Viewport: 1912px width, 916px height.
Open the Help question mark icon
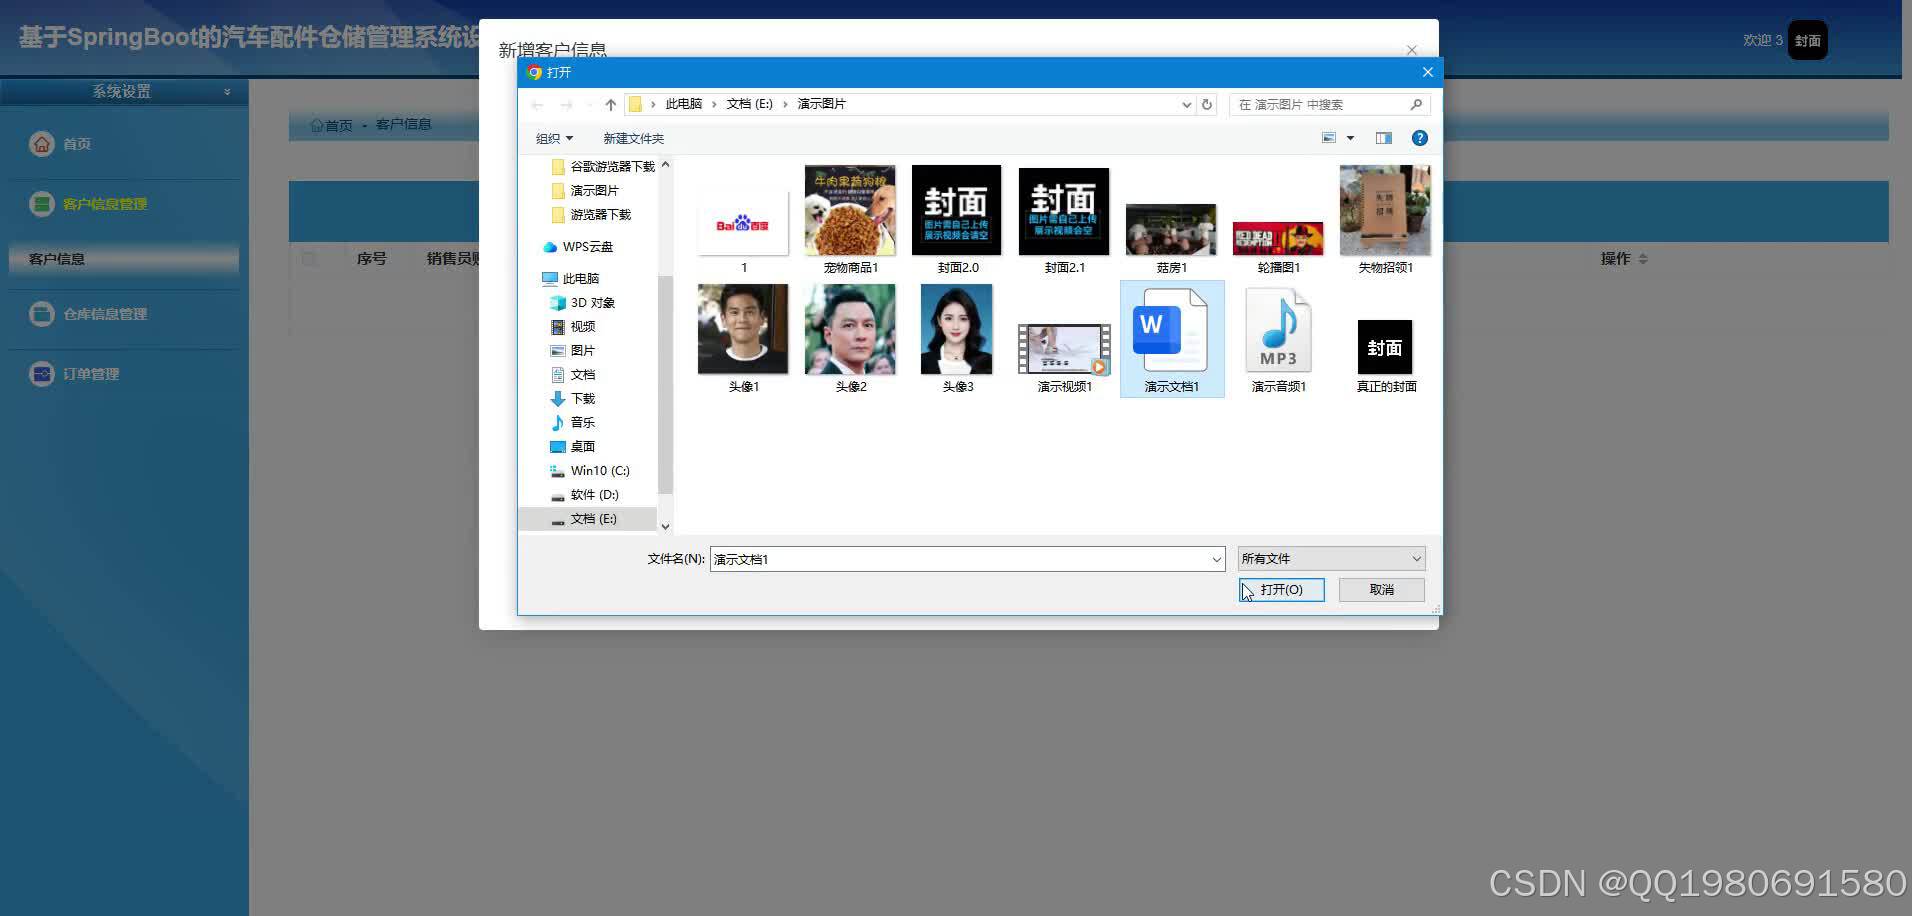point(1420,138)
